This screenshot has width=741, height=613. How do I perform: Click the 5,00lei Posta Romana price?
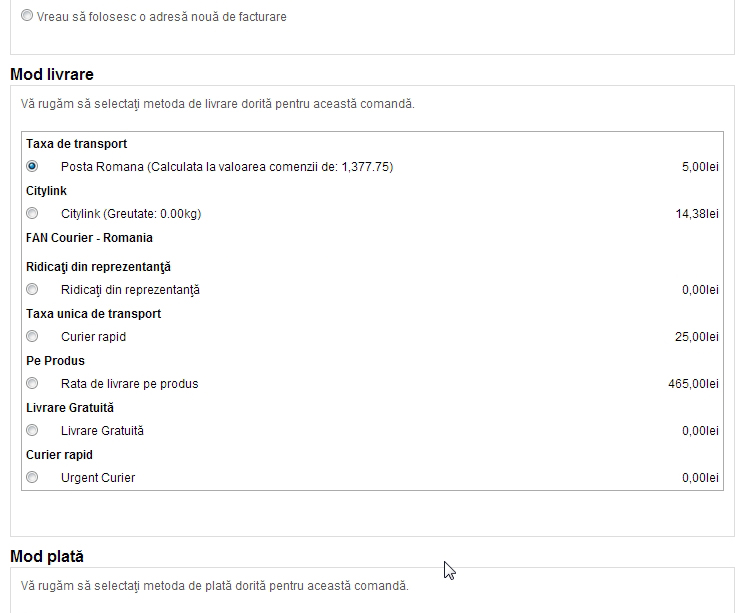click(699, 167)
